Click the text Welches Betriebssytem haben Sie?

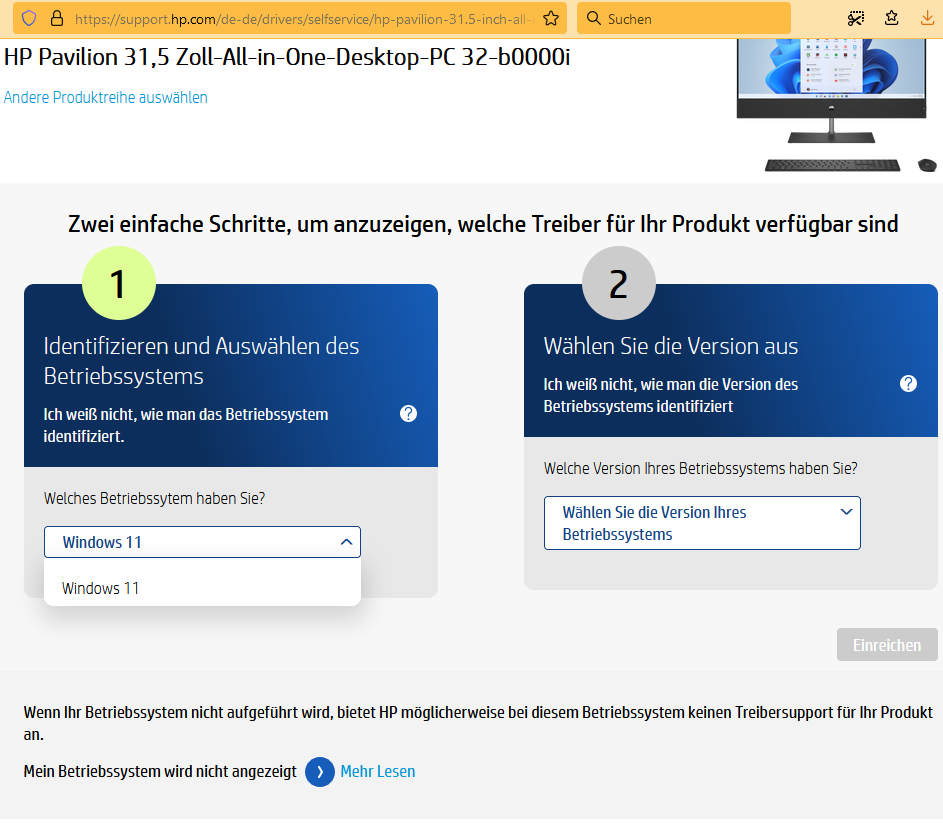(x=155, y=499)
